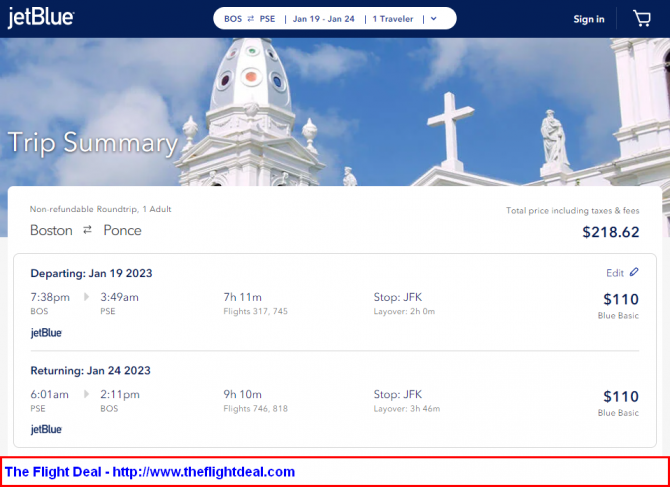Open the shopping cart icon
The image size is (670, 487).
point(642,18)
